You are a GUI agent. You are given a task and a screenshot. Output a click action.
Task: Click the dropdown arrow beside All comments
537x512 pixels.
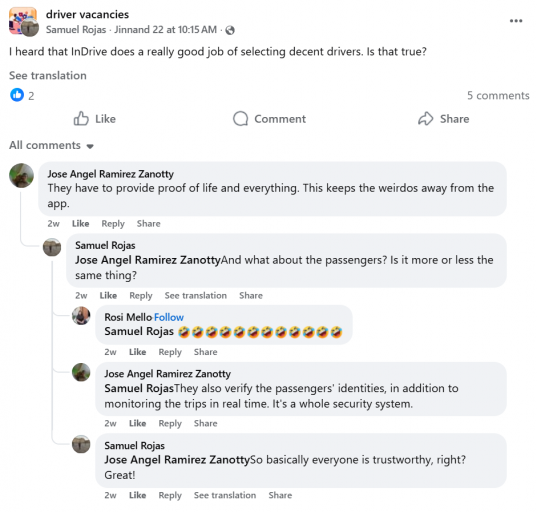tap(90, 146)
